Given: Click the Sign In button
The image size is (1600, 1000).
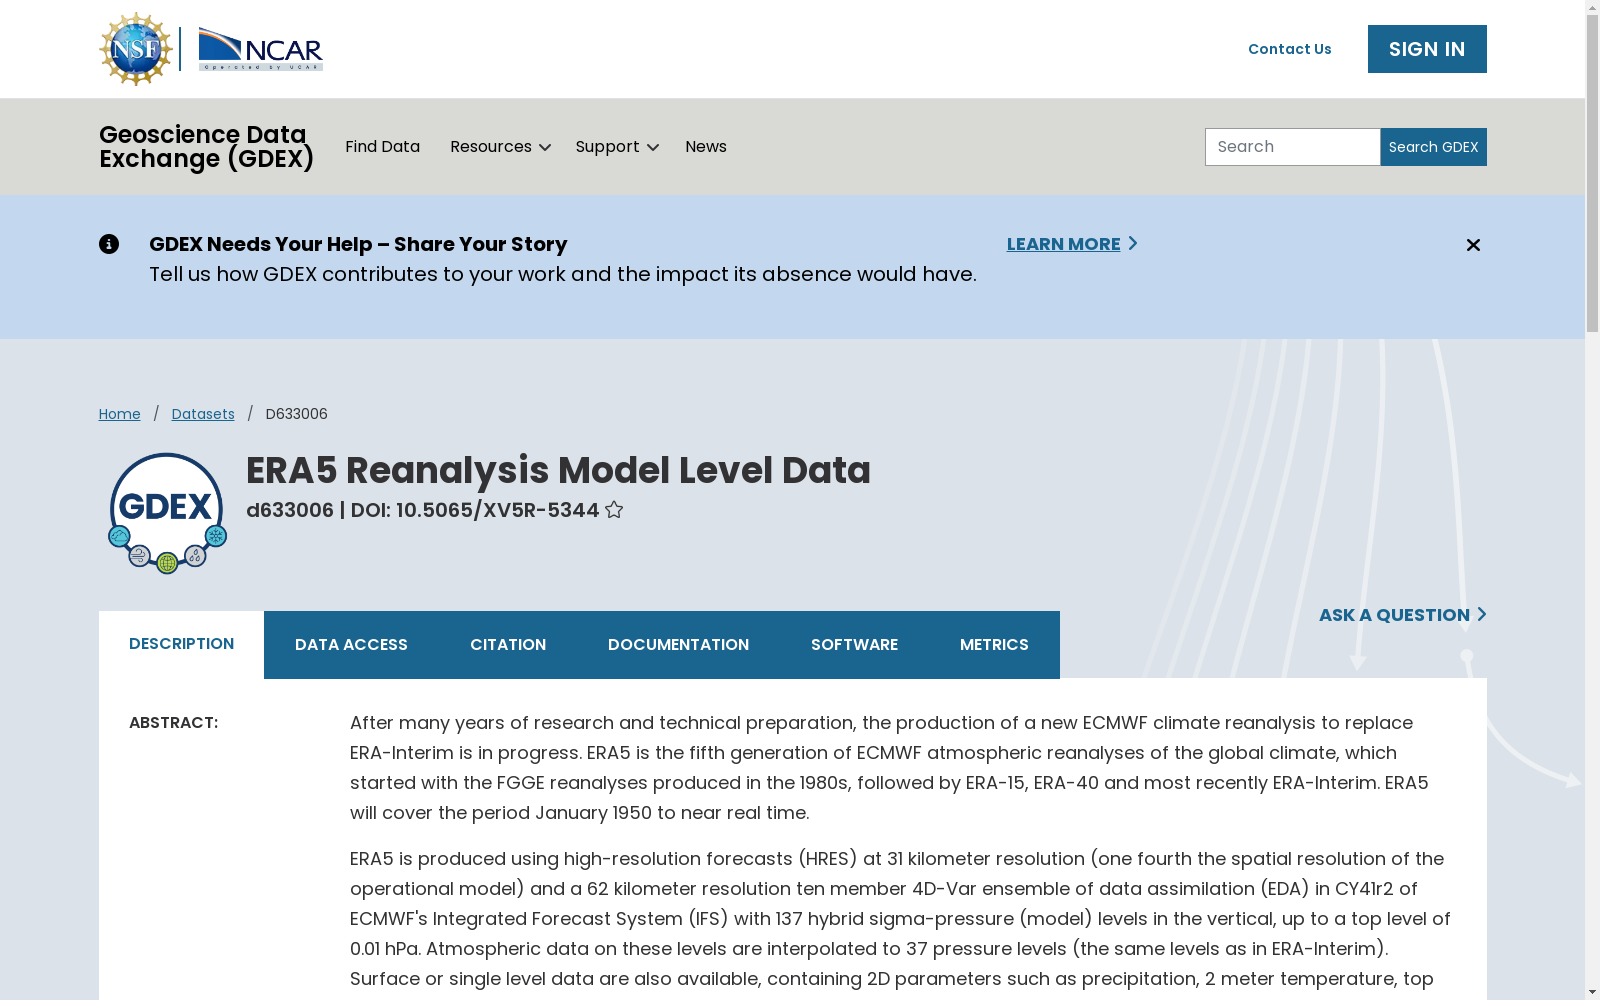Looking at the screenshot, I should coord(1427,49).
